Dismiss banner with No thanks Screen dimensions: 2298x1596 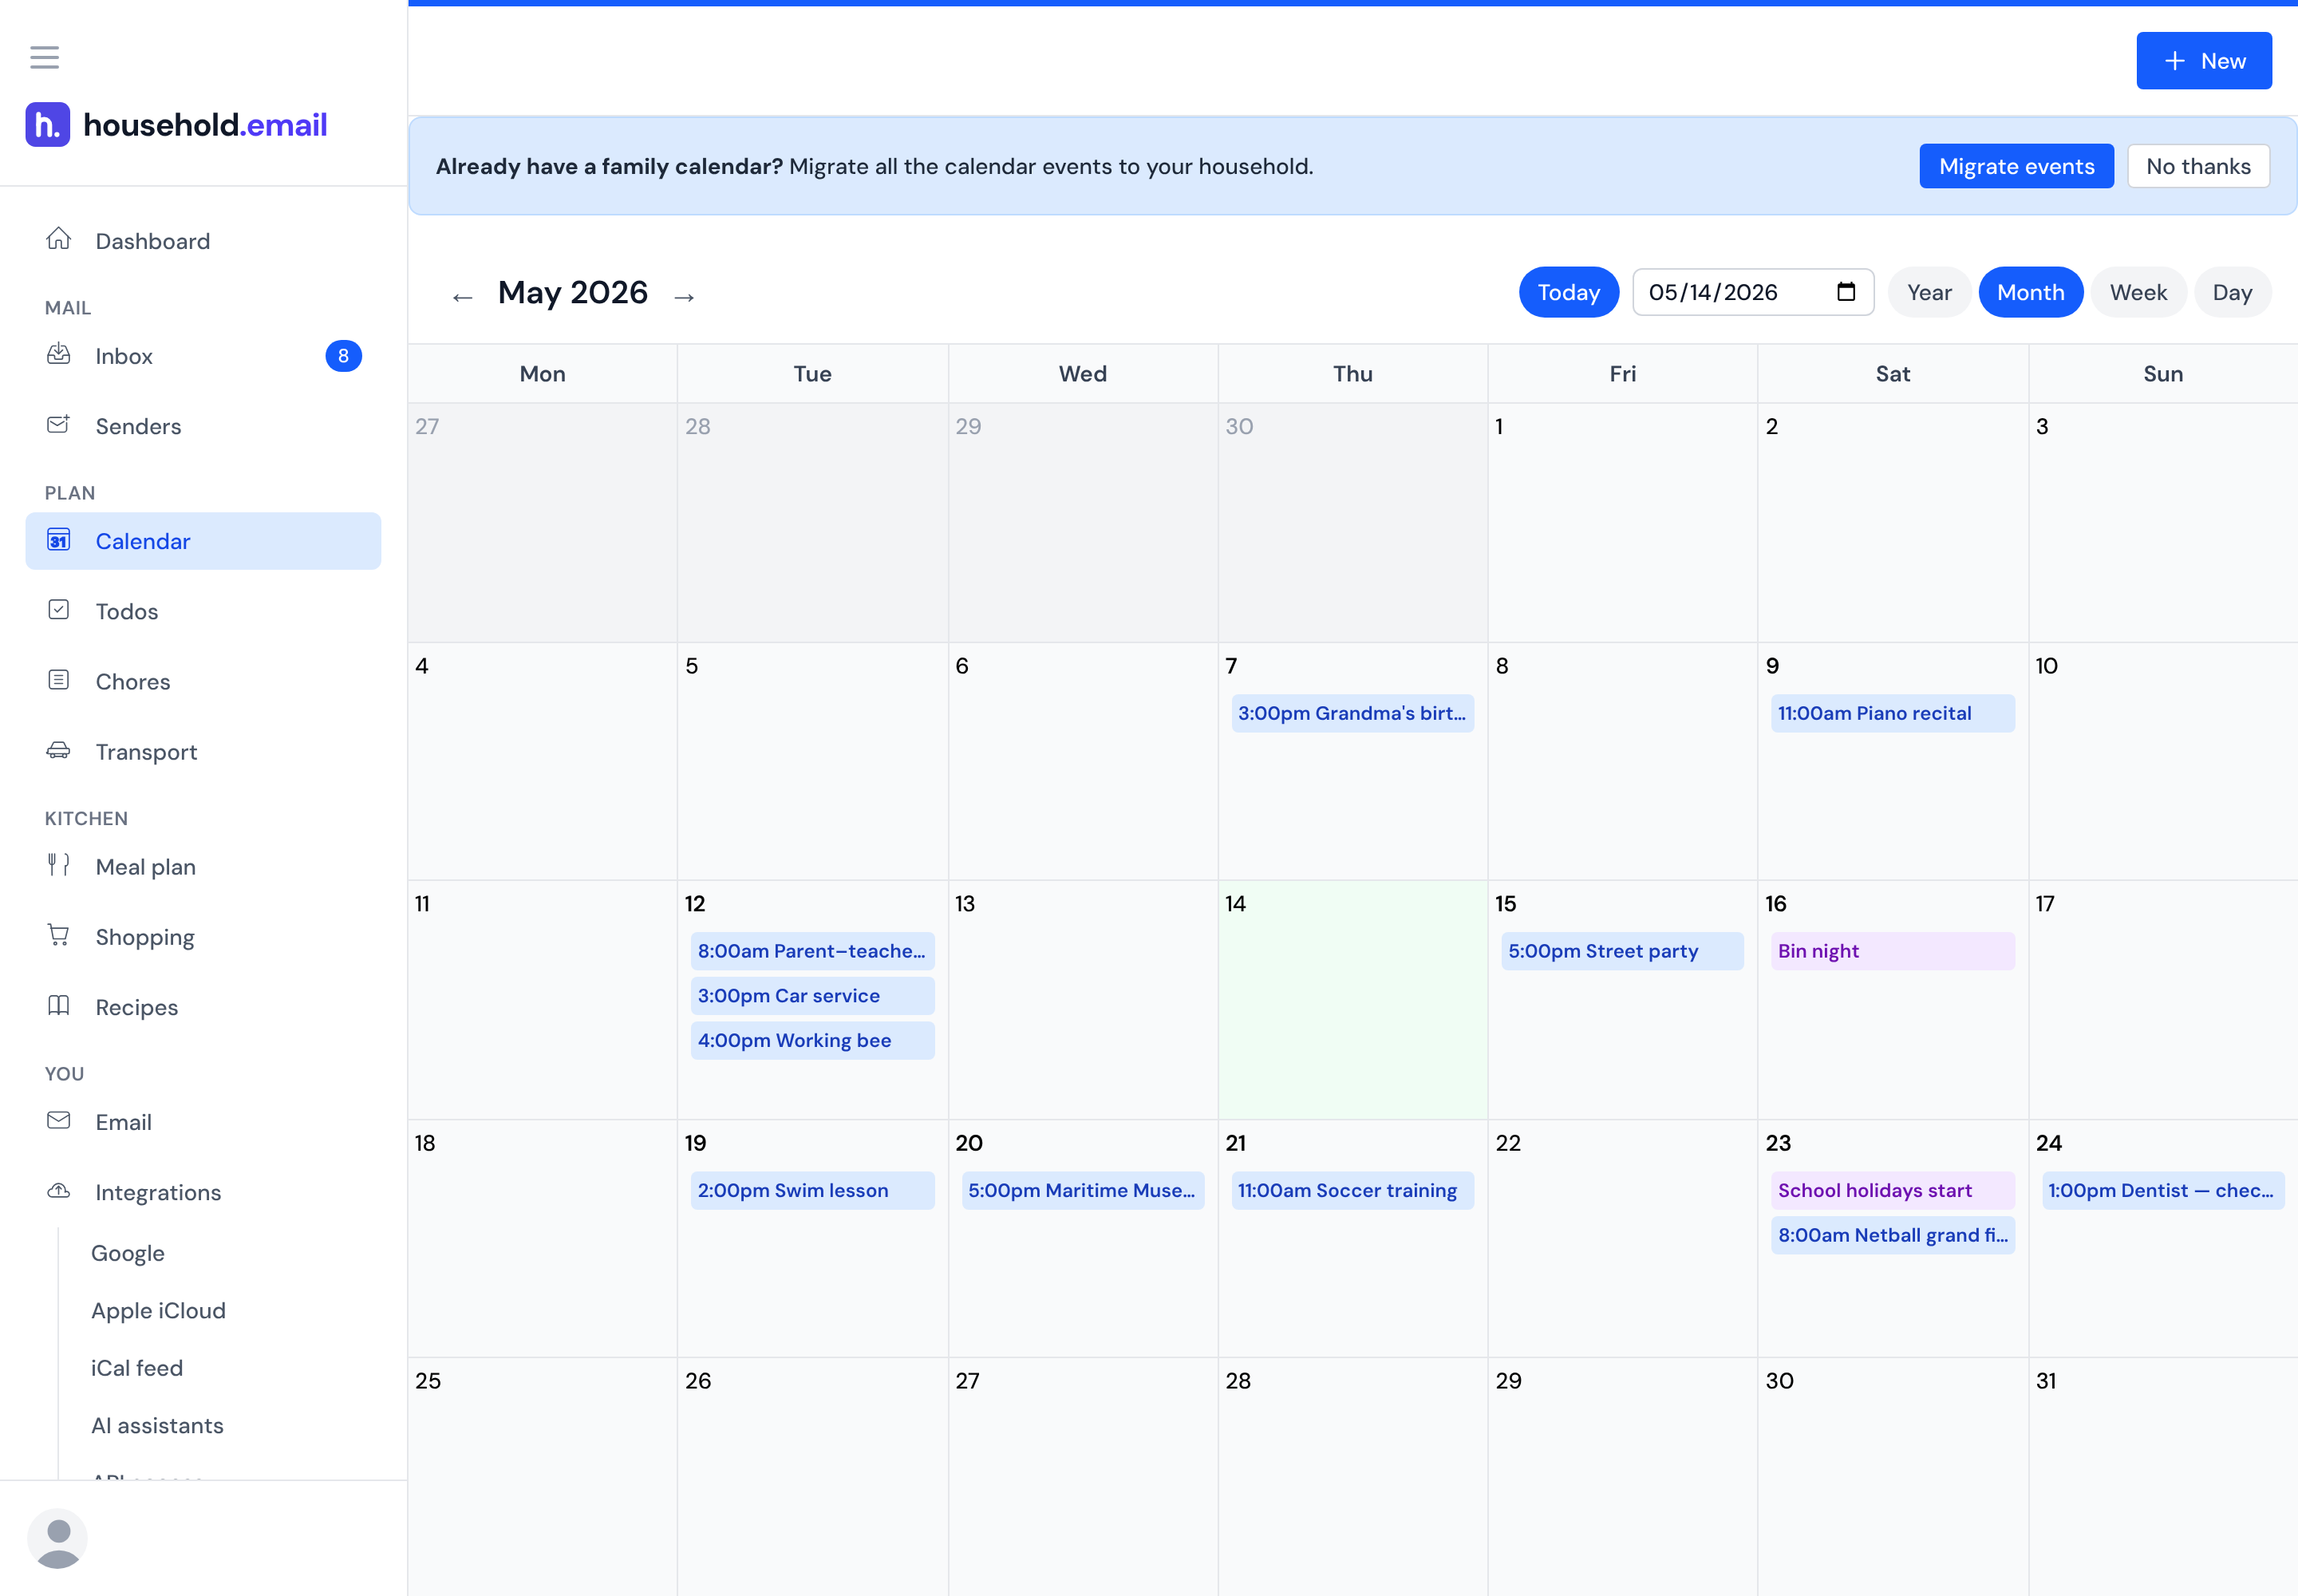[x=2198, y=166]
